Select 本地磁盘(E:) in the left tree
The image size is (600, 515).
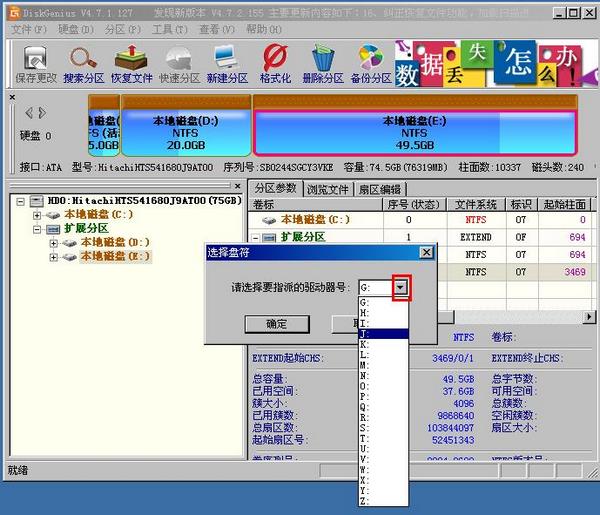point(116,256)
